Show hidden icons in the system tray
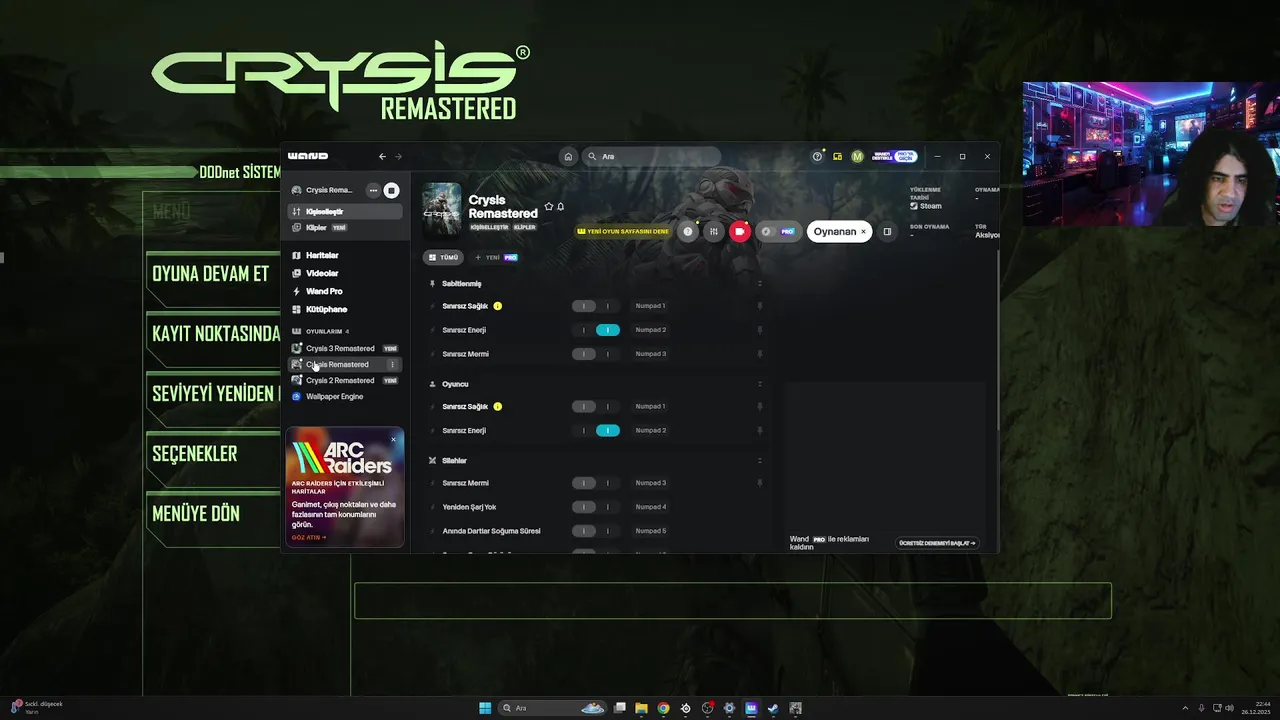 coord(1185,708)
